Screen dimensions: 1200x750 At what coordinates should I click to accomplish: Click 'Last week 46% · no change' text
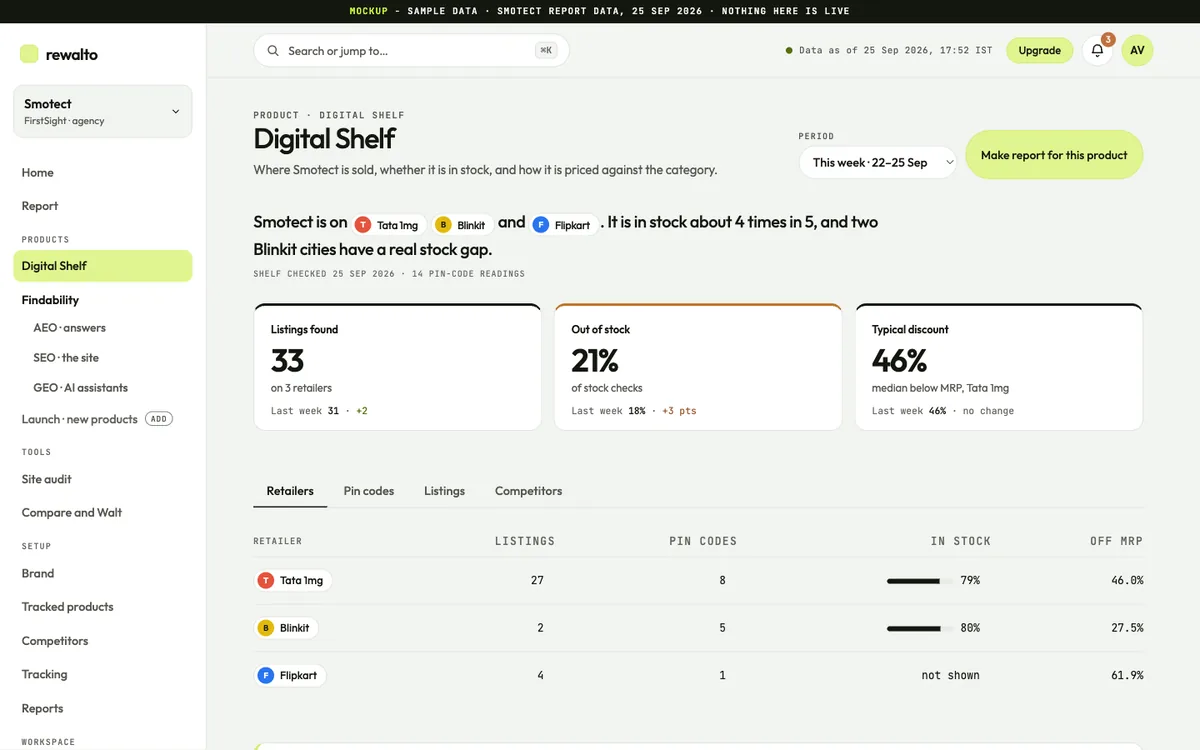(x=943, y=411)
